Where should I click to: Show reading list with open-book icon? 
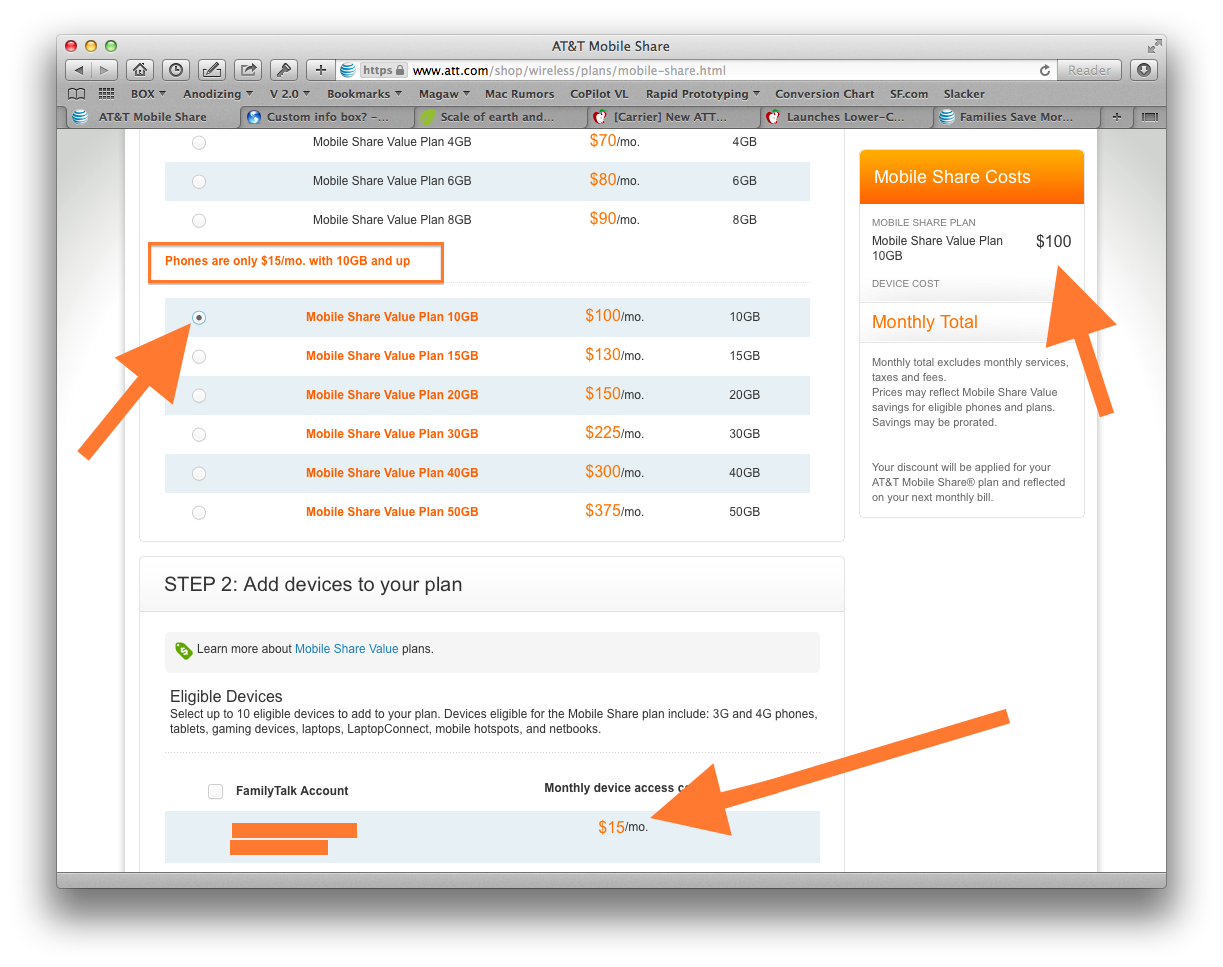click(x=76, y=94)
